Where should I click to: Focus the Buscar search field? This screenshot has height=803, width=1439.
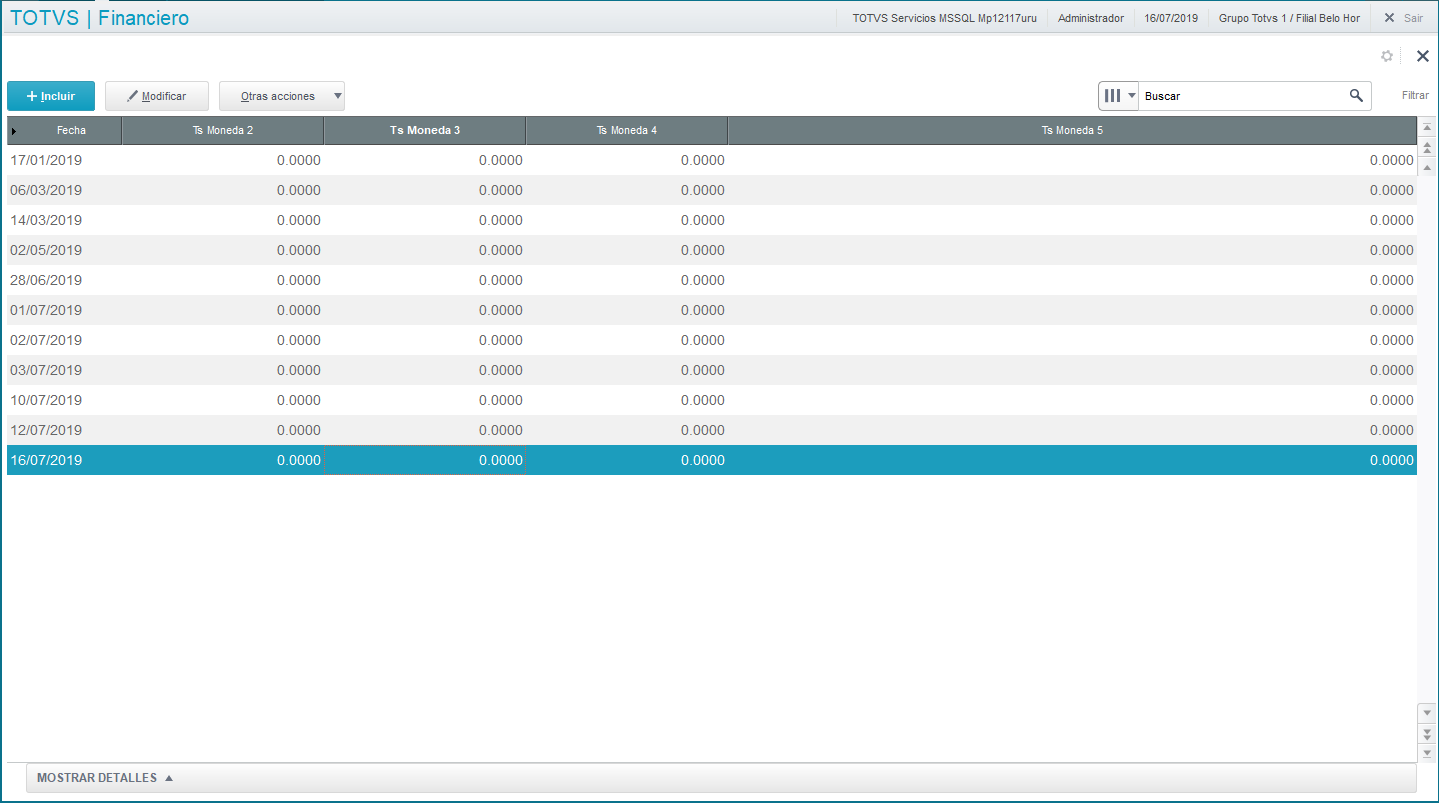click(x=1241, y=96)
